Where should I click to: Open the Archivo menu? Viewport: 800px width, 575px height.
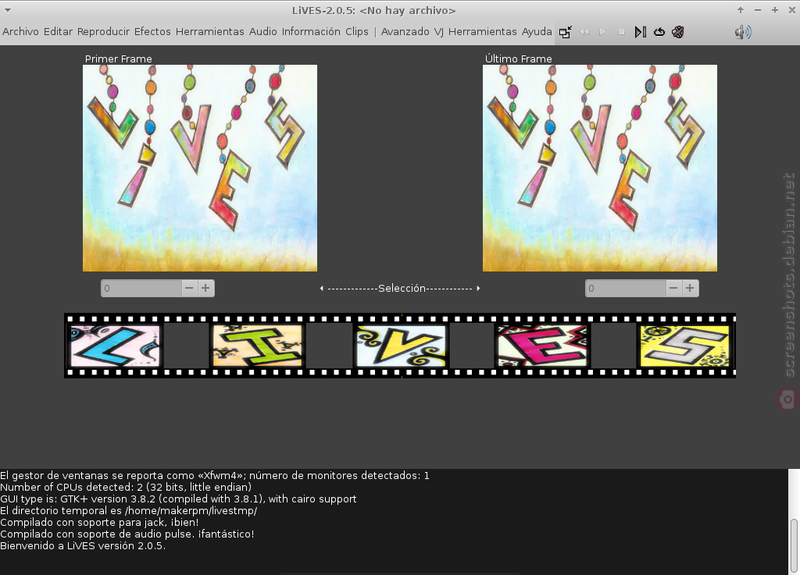(x=20, y=32)
